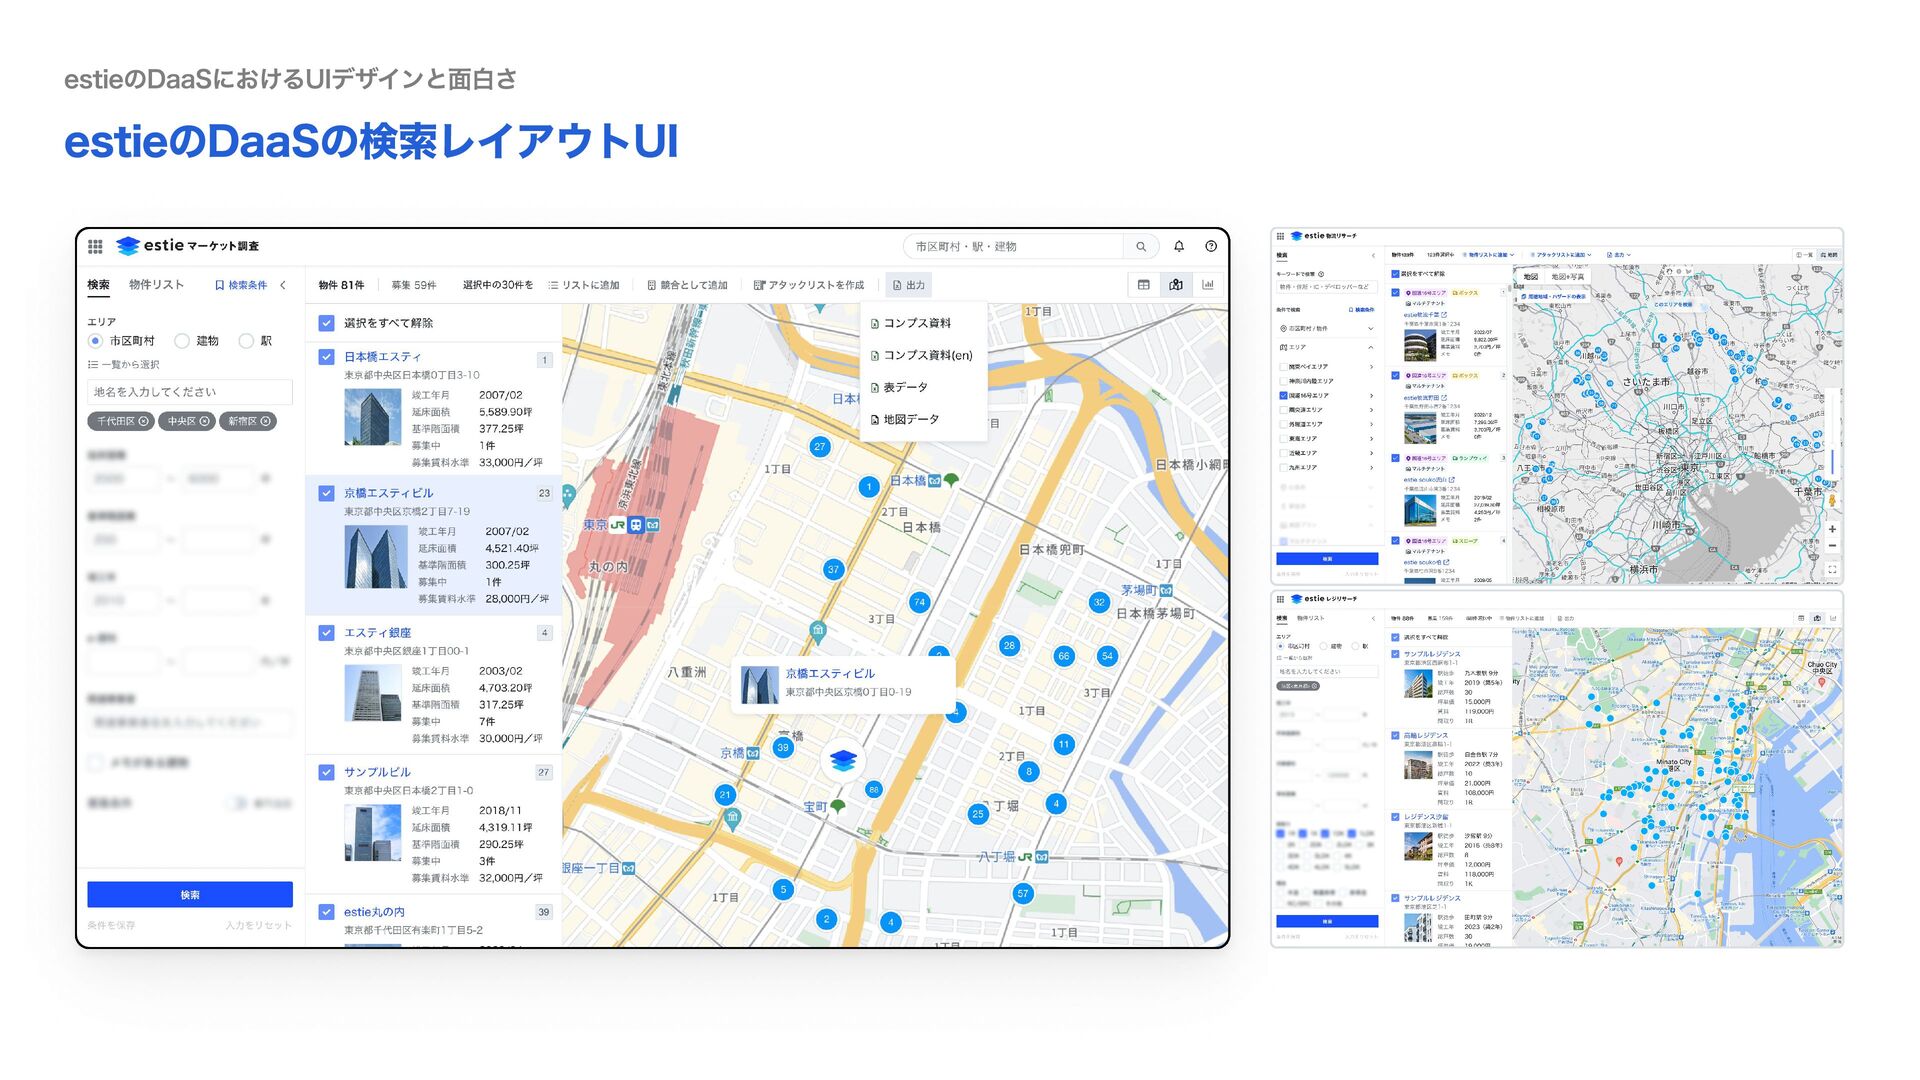Switch to the 物件リスト tab

pyautogui.click(x=156, y=285)
